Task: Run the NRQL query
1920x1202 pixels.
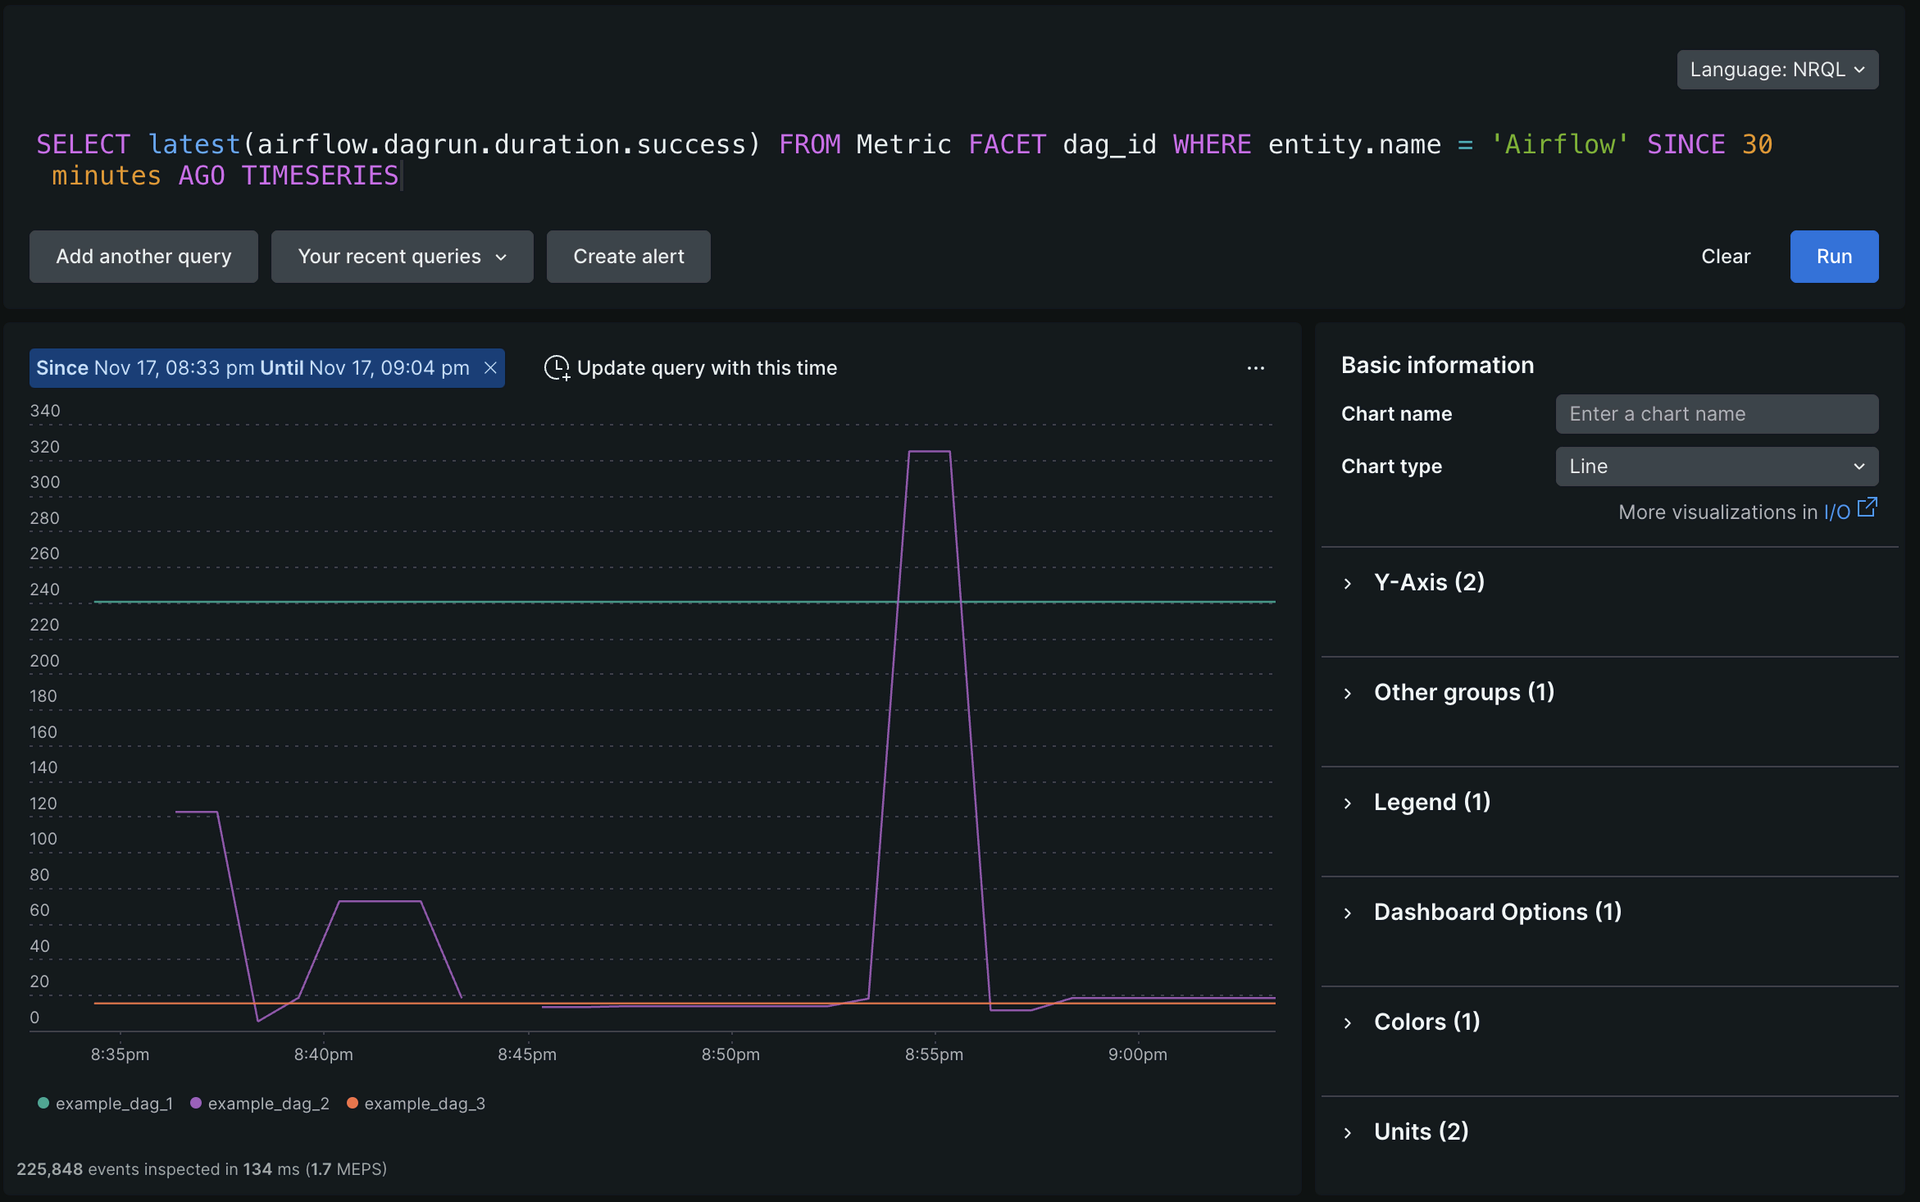Action: [1833, 257]
